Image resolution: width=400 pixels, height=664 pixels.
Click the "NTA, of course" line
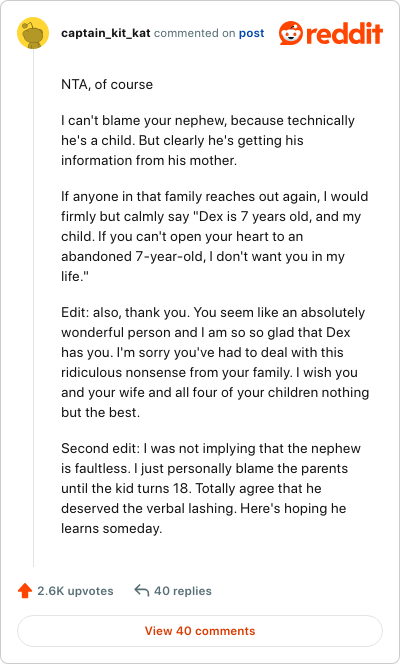pyautogui.click(x=107, y=84)
